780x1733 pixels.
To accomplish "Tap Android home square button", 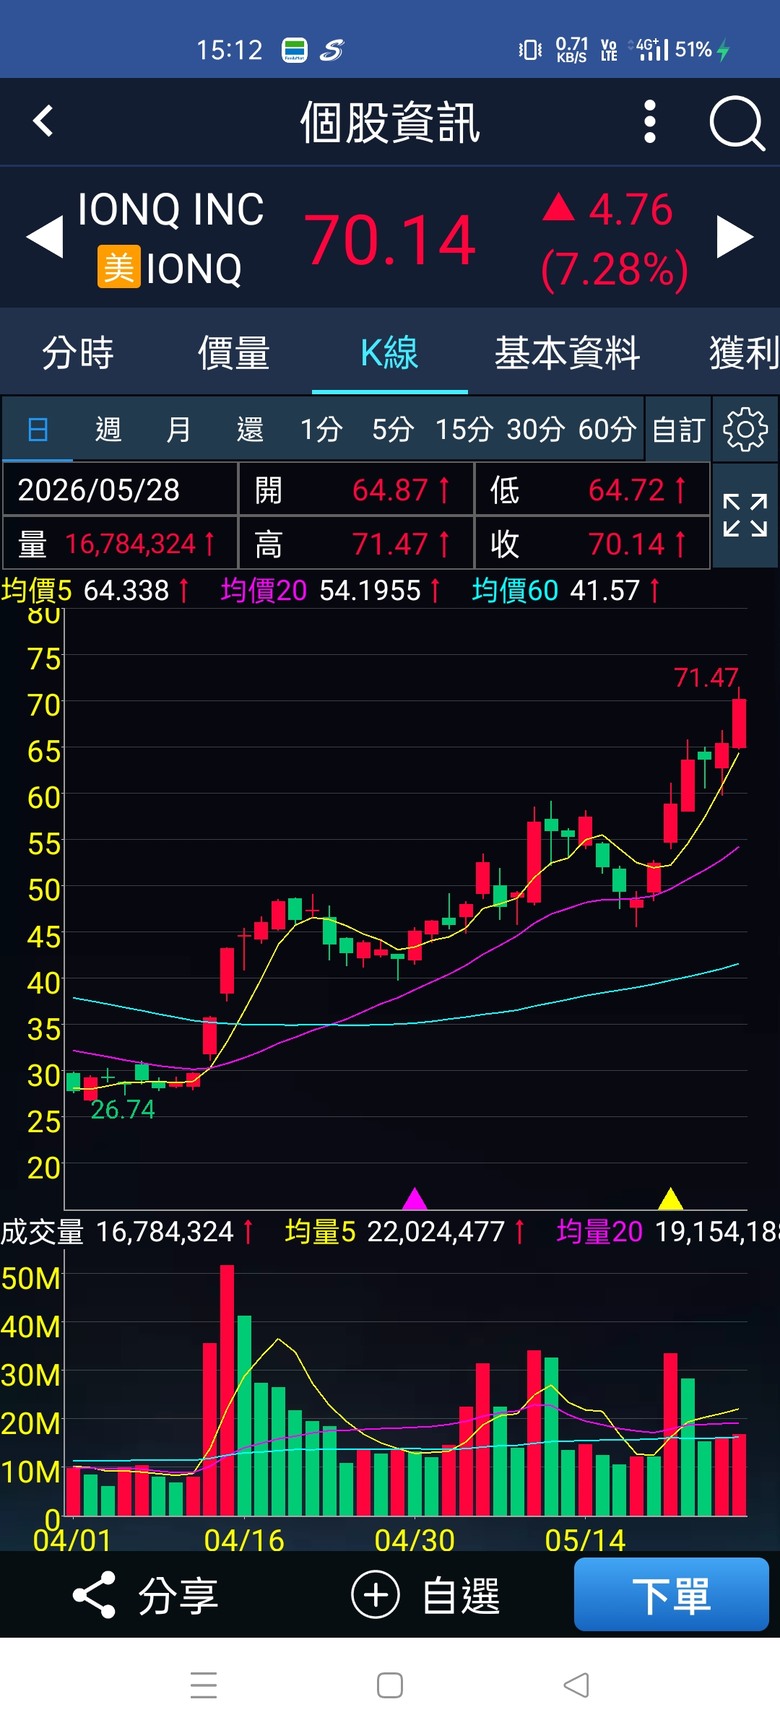I will pyautogui.click(x=390, y=1685).
